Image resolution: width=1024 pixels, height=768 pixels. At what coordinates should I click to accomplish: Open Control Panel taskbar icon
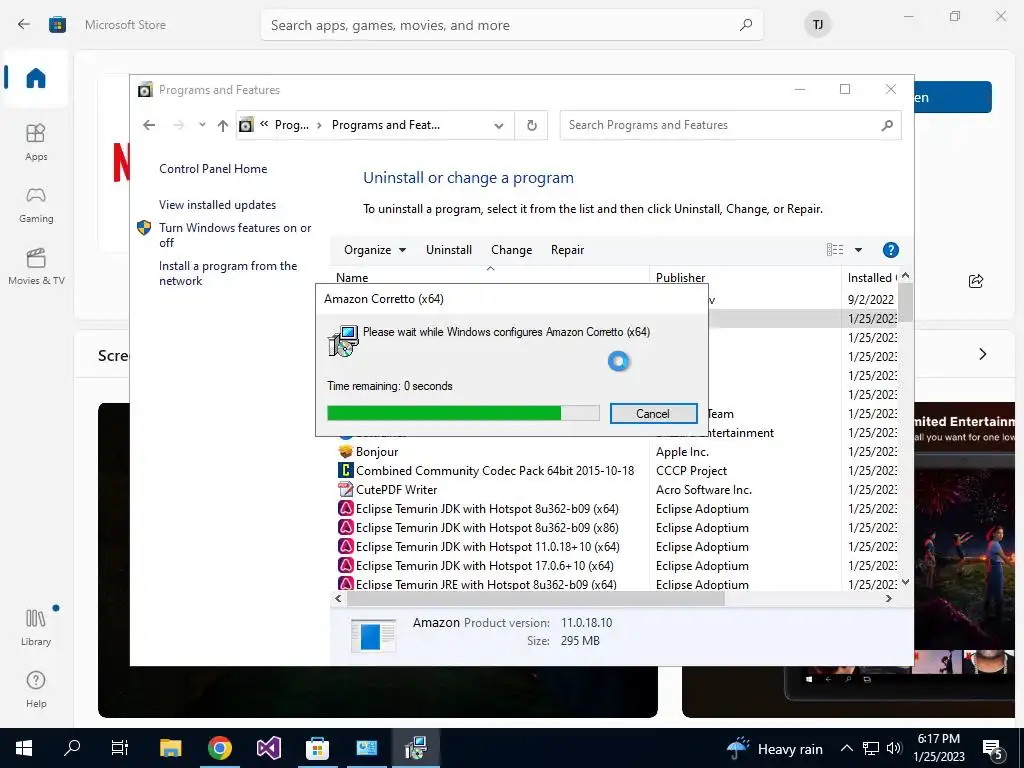366,748
